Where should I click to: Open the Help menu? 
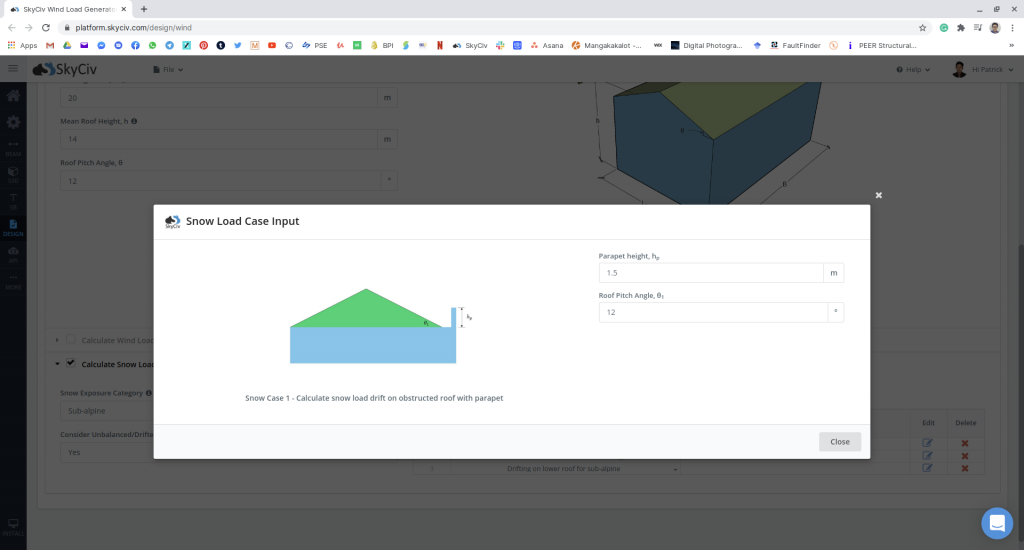click(914, 69)
